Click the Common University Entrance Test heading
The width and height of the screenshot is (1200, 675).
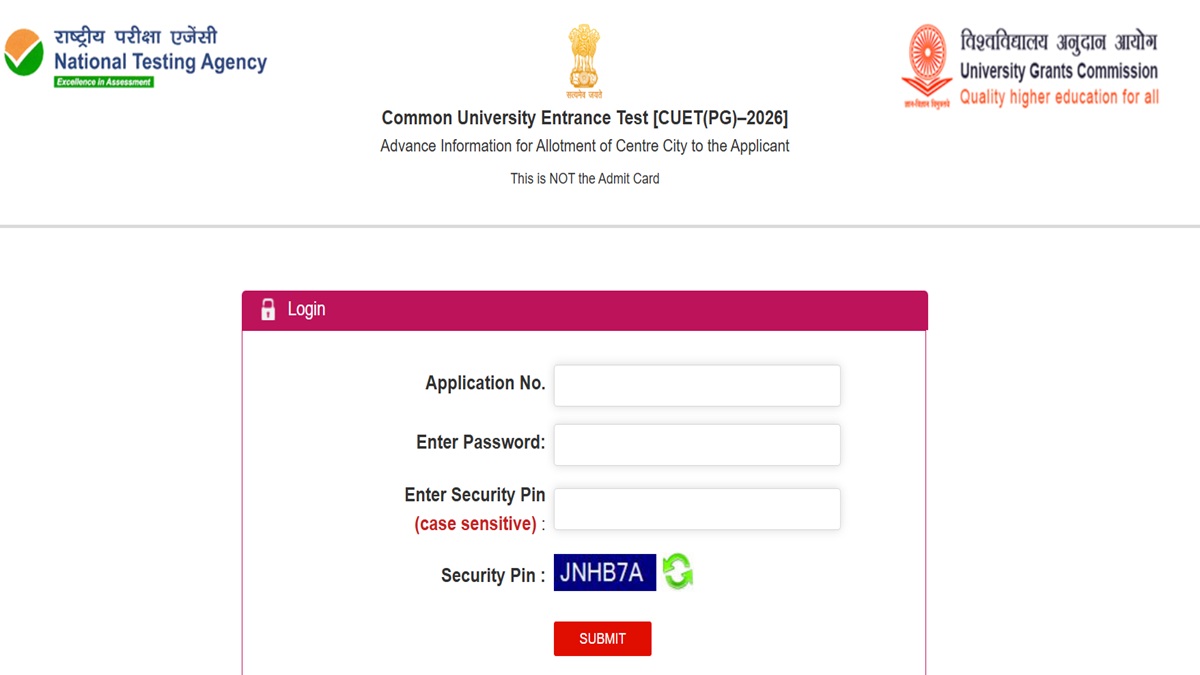click(x=585, y=118)
